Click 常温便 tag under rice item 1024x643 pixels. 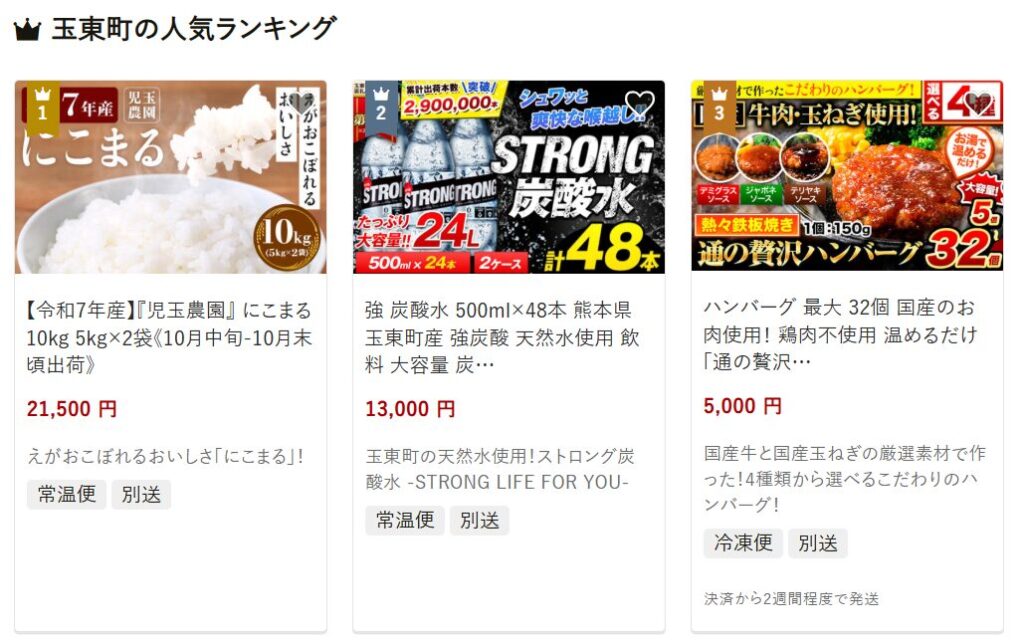67,494
